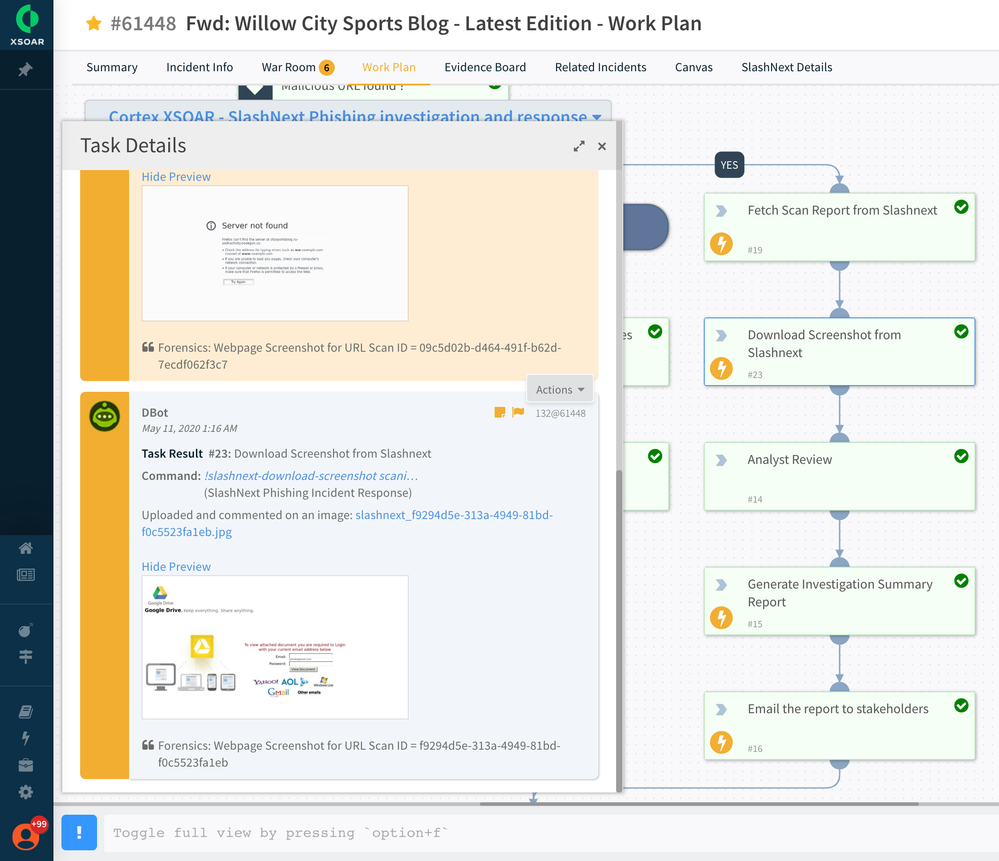Click the flag evidence icon on DBot entry

[518, 412]
